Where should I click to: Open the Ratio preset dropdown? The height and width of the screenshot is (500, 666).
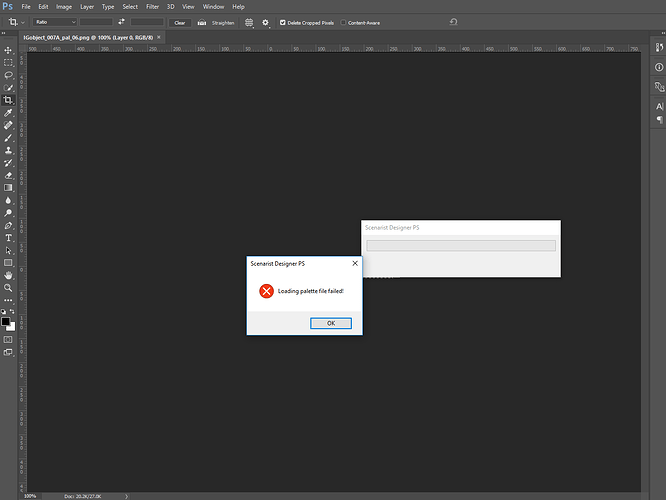(x=55, y=22)
